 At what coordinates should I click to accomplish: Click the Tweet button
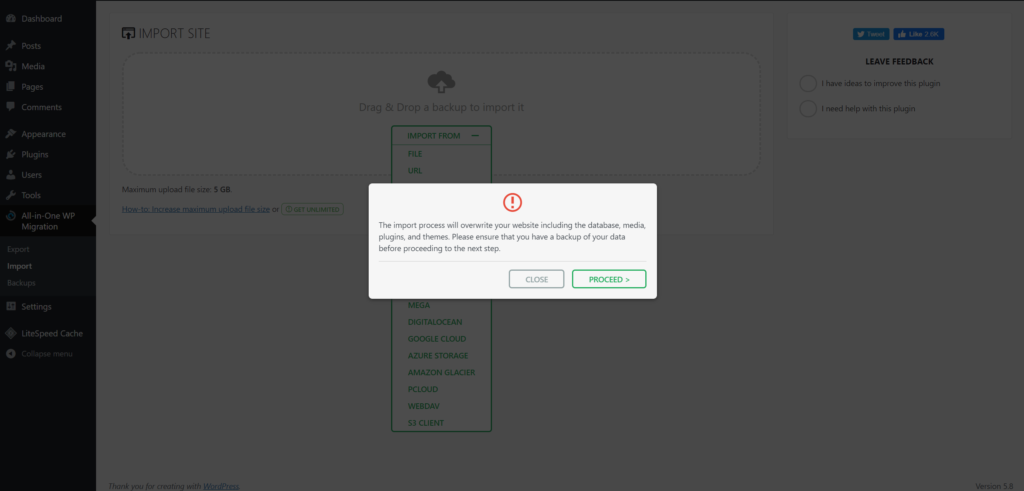pyautogui.click(x=872, y=34)
